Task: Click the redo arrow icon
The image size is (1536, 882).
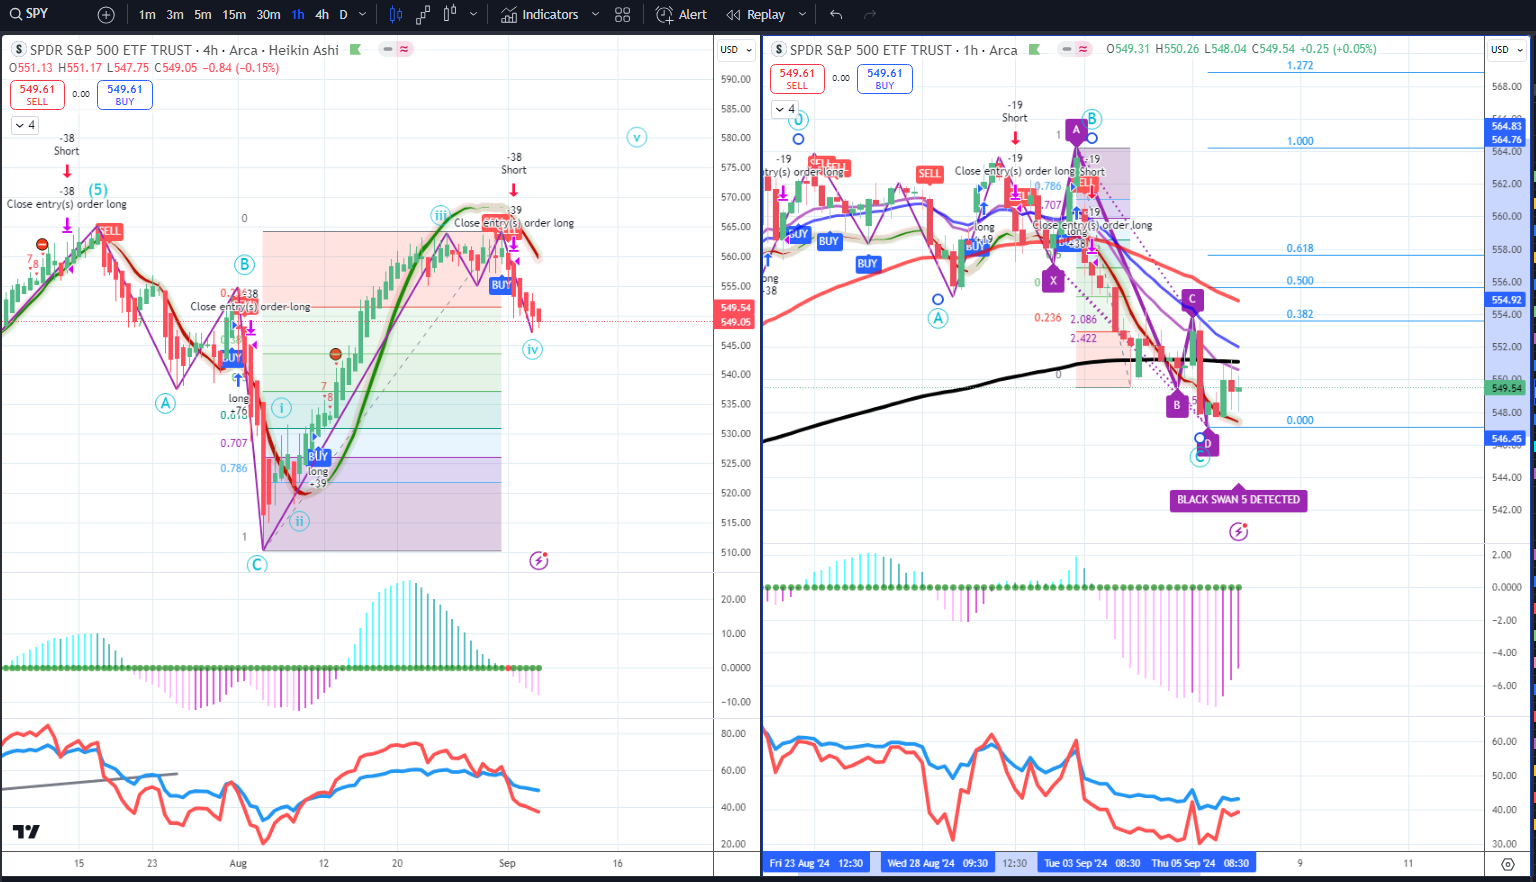Action: click(870, 15)
